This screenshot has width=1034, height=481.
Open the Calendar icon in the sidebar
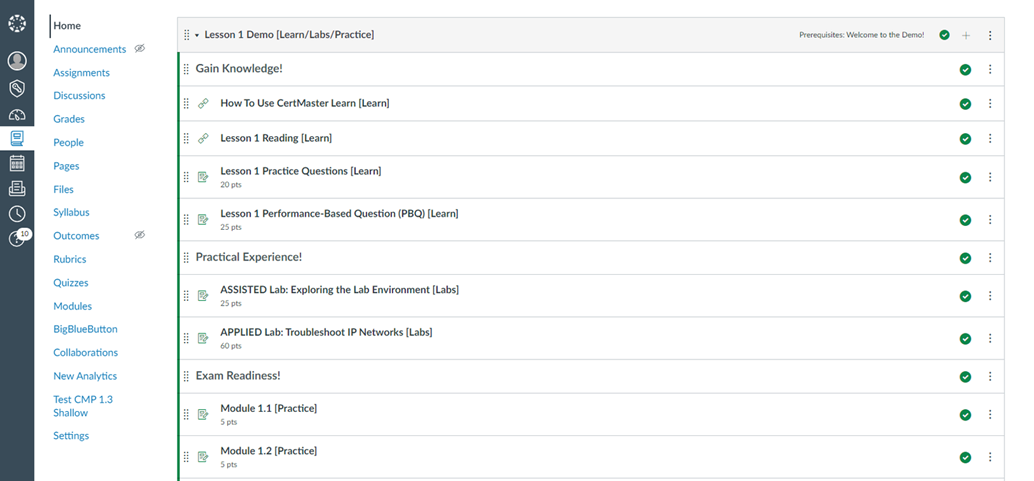pyautogui.click(x=16, y=163)
